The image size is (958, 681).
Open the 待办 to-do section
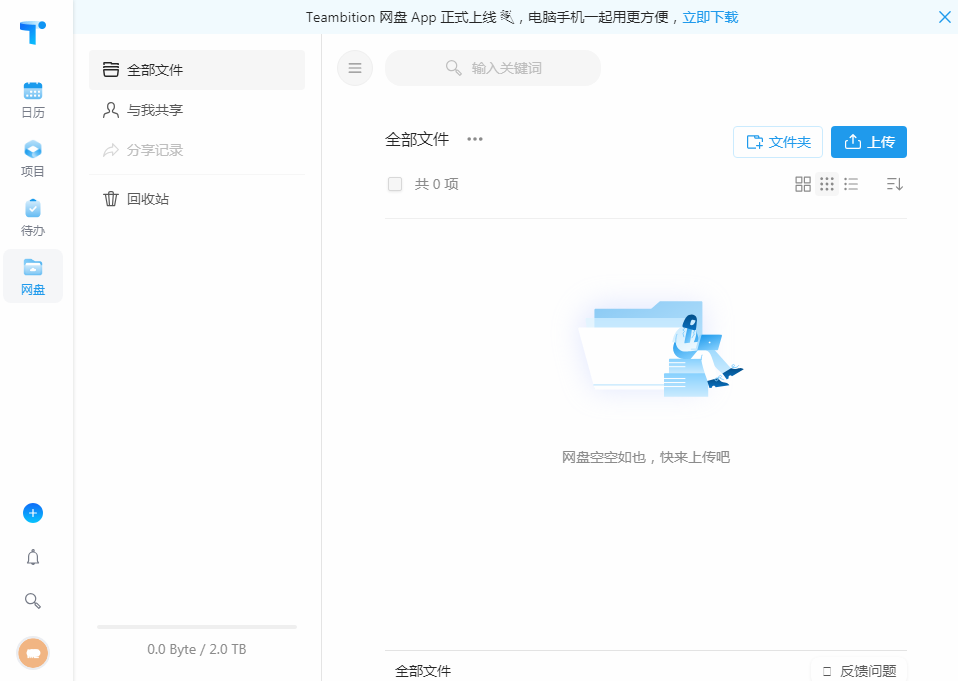point(33,217)
